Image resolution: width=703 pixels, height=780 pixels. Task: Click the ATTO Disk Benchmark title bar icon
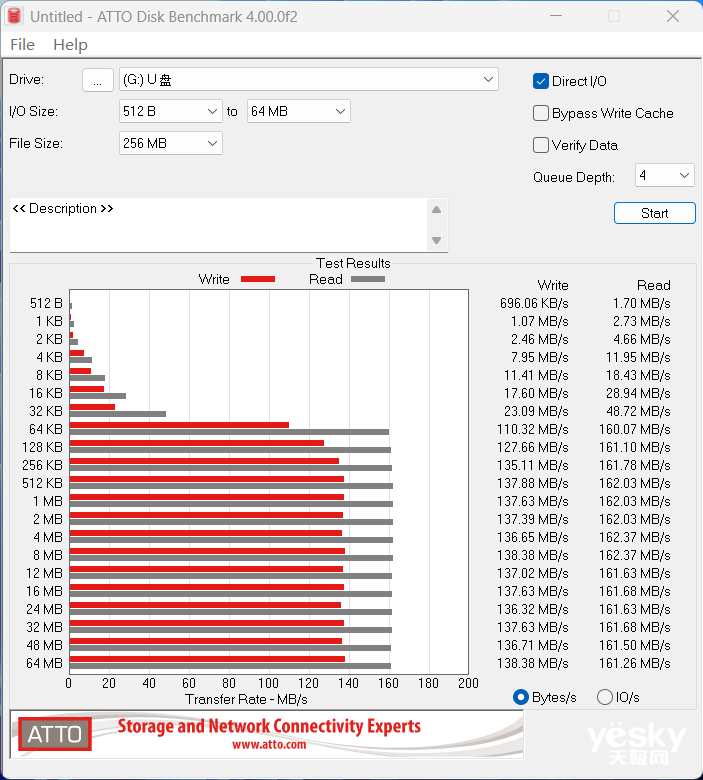point(14,16)
